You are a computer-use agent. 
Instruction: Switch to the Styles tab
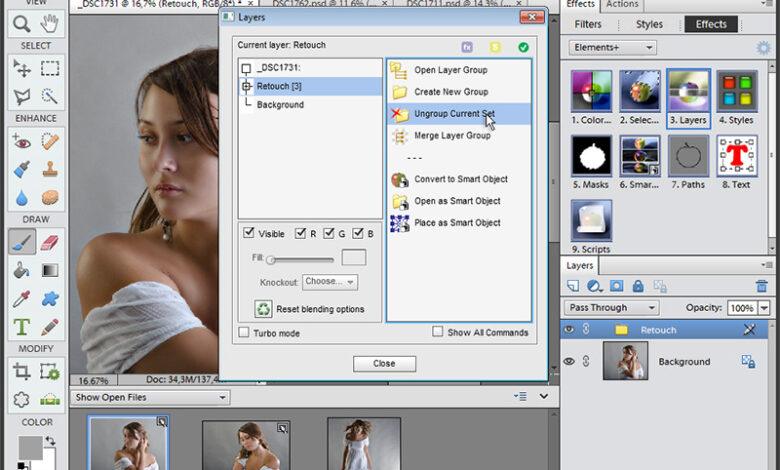[x=651, y=24]
